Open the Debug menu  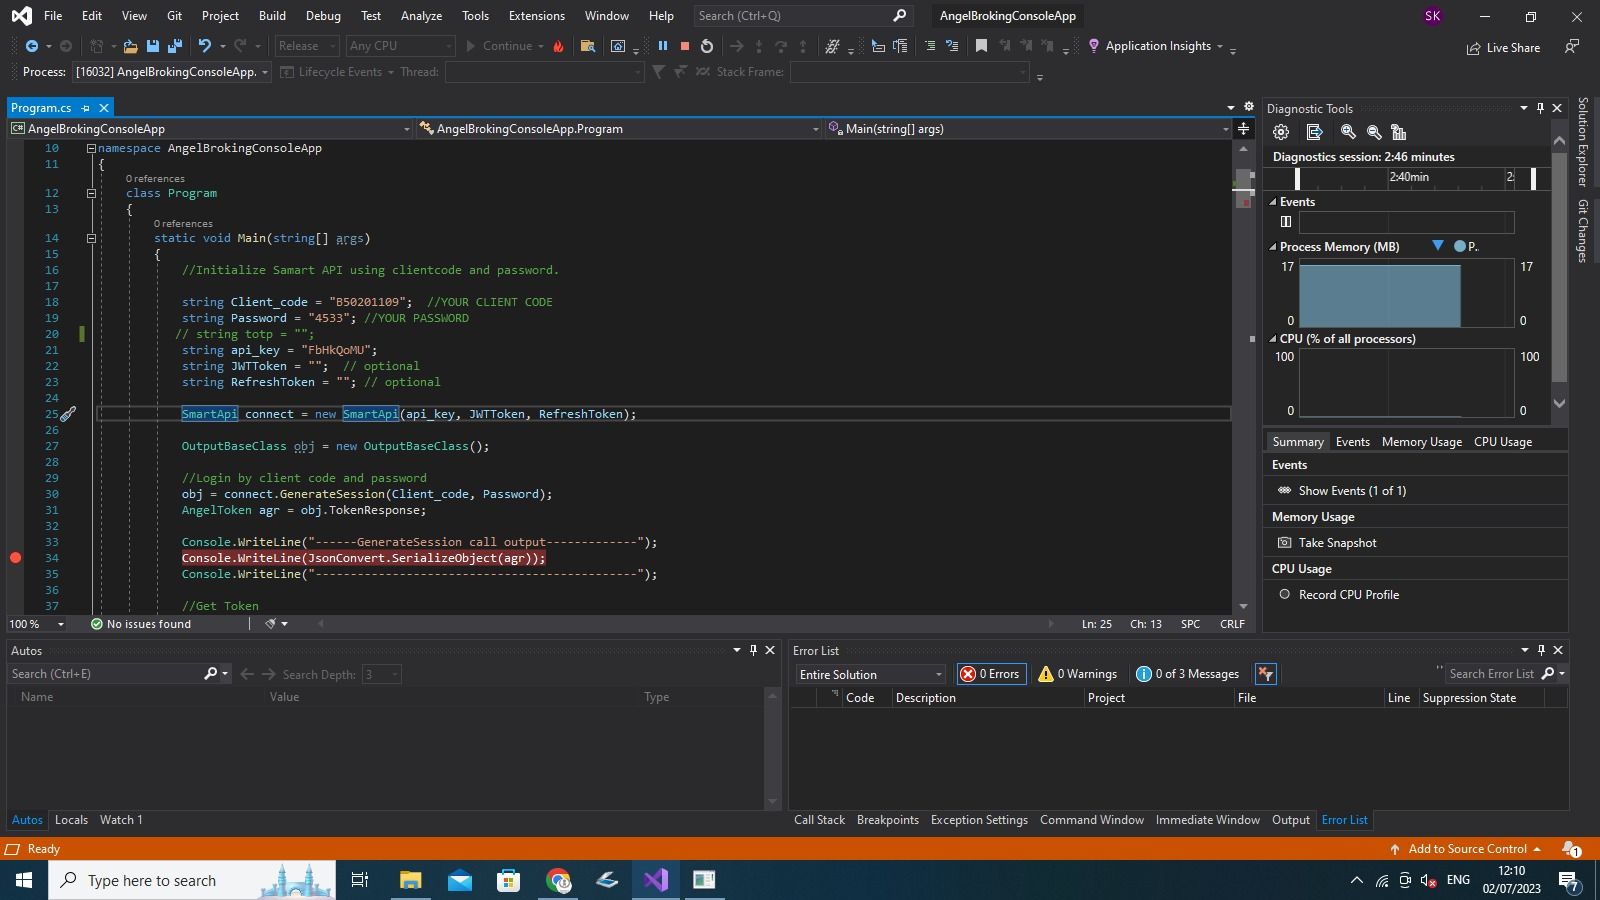[323, 15]
